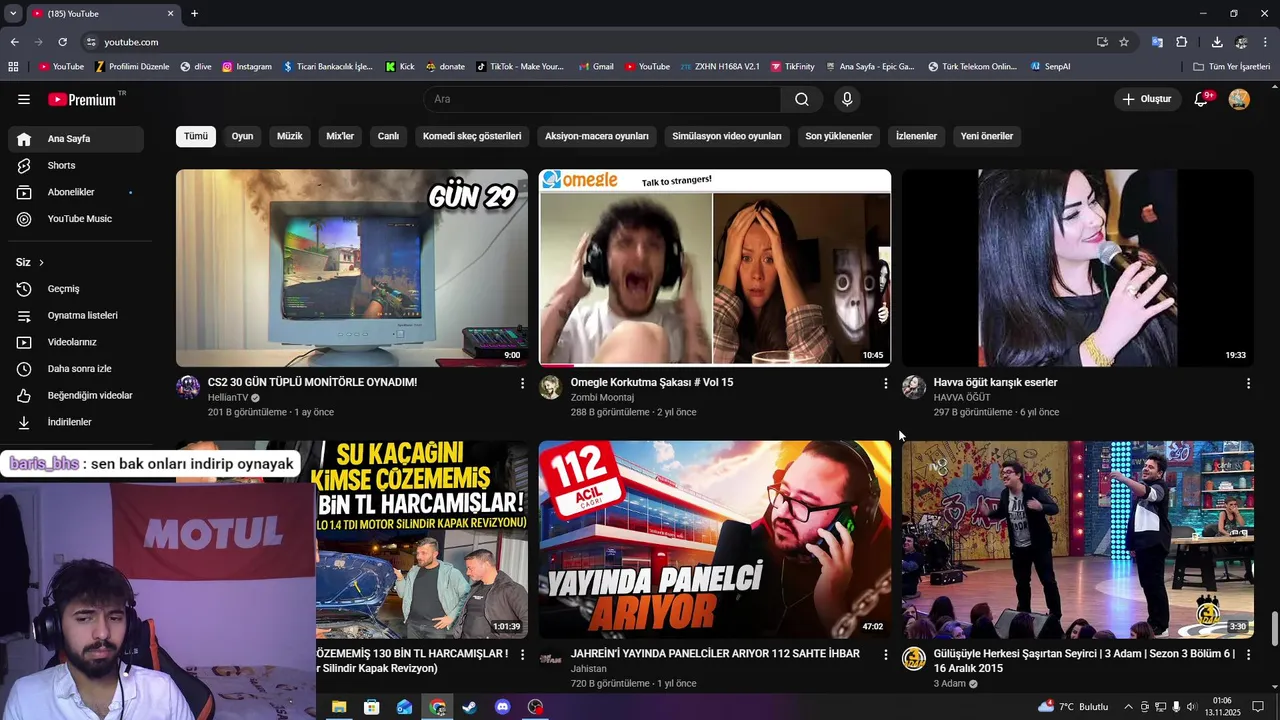Expand the Siz section in sidebar

pyautogui.click(x=30, y=262)
